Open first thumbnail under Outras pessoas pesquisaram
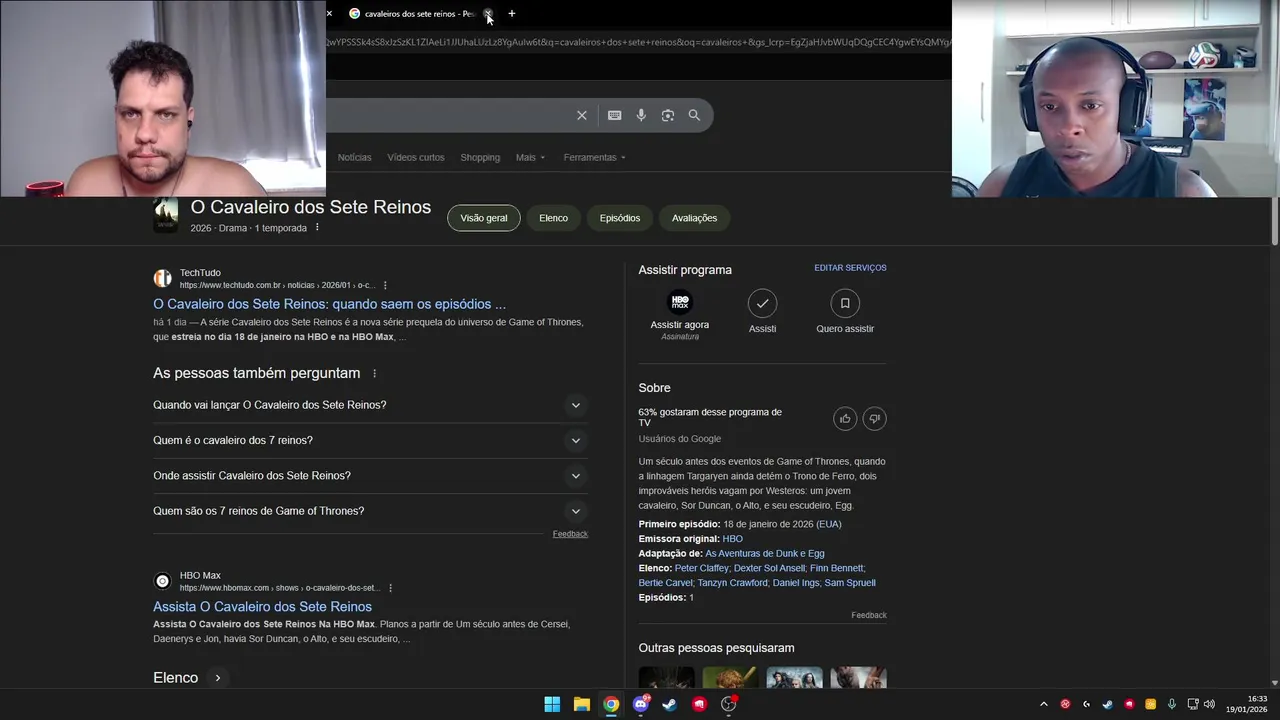Screen dimensions: 1280x720 666,678
